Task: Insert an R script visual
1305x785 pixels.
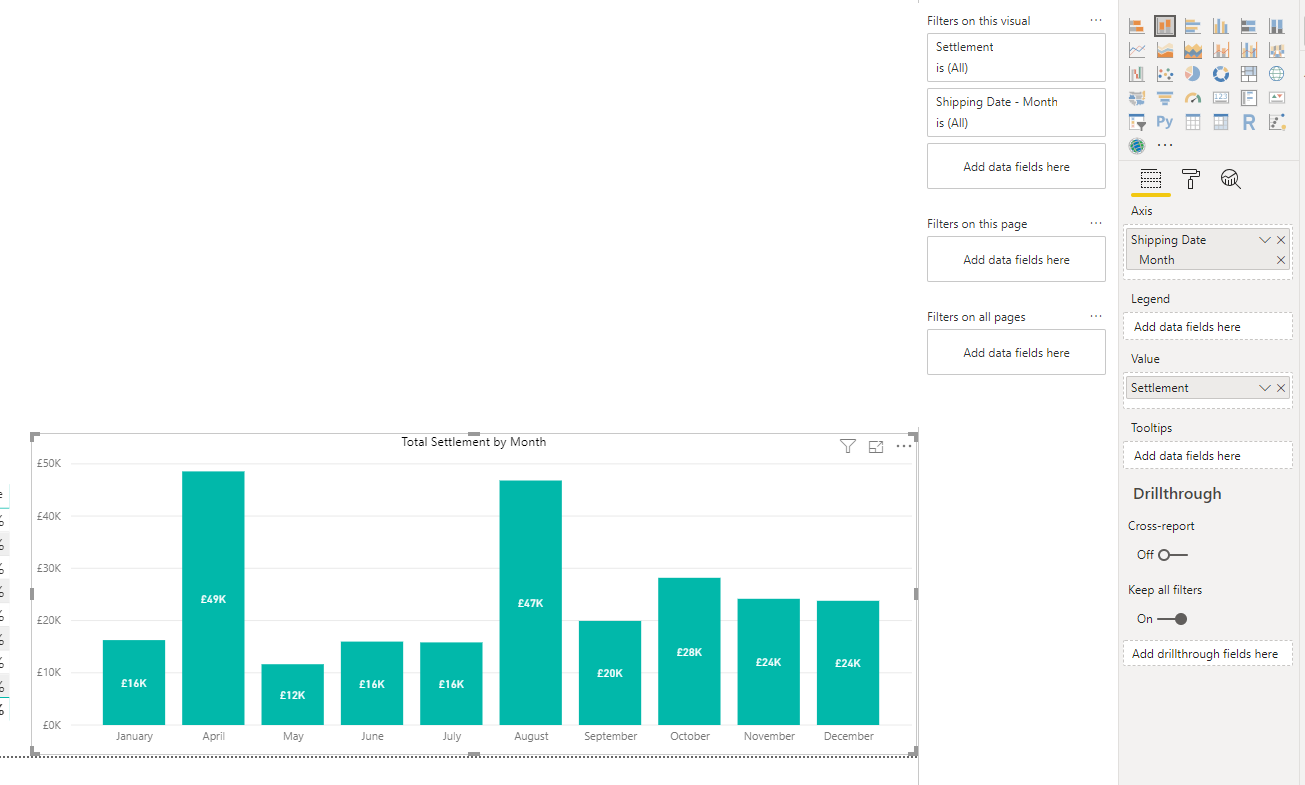Action: coord(1249,122)
